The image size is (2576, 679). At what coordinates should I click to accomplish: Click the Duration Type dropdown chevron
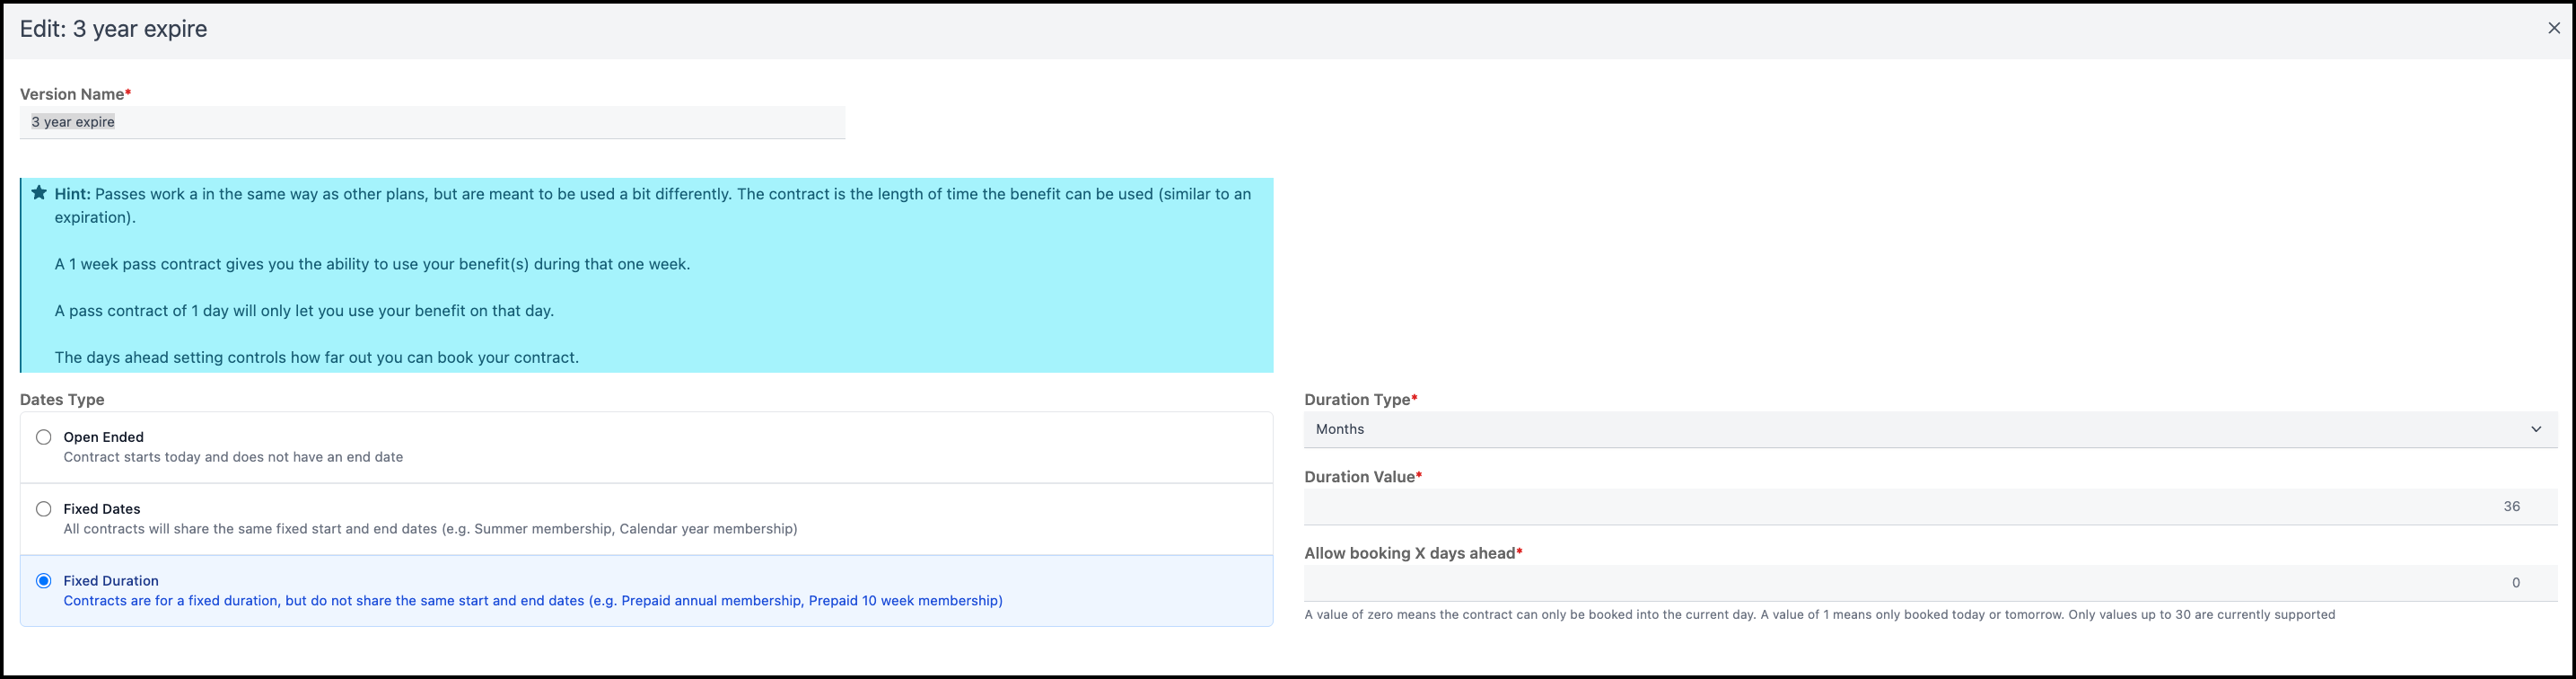coord(2536,429)
